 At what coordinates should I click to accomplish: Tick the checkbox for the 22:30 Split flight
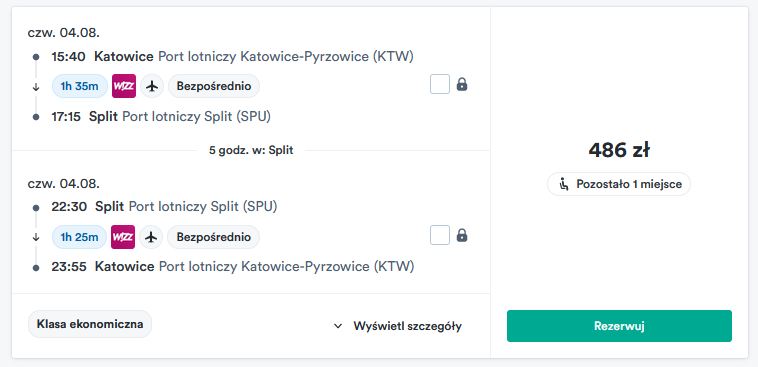440,235
